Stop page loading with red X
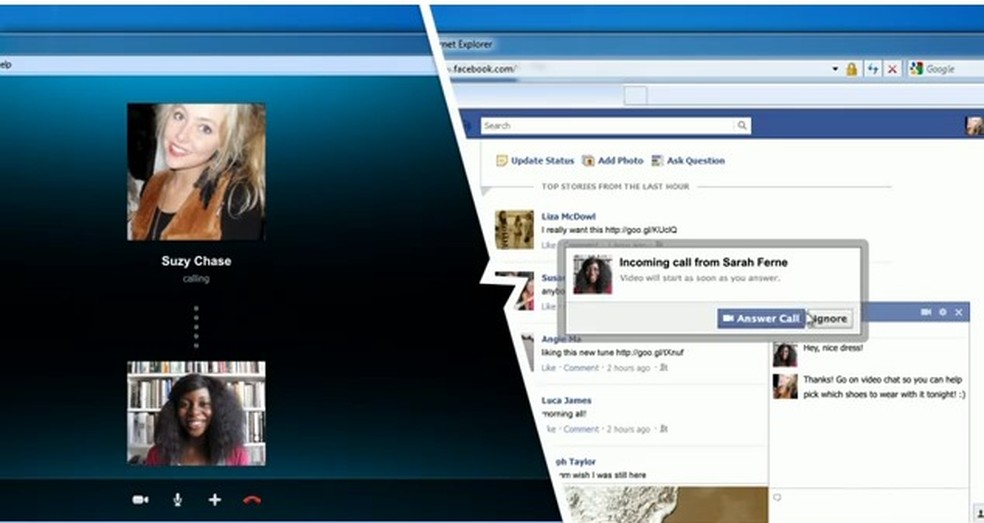 892,69
